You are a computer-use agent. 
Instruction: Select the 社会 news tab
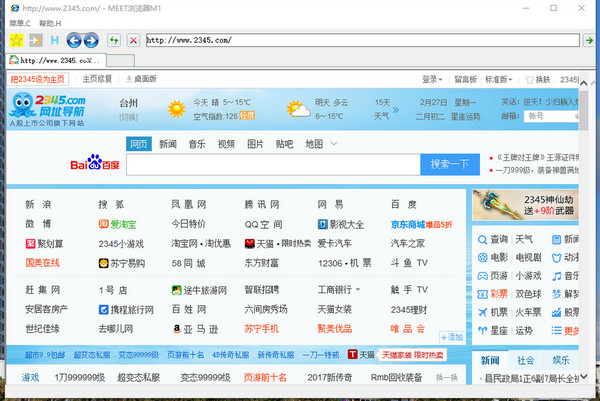click(x=525, y=360)
